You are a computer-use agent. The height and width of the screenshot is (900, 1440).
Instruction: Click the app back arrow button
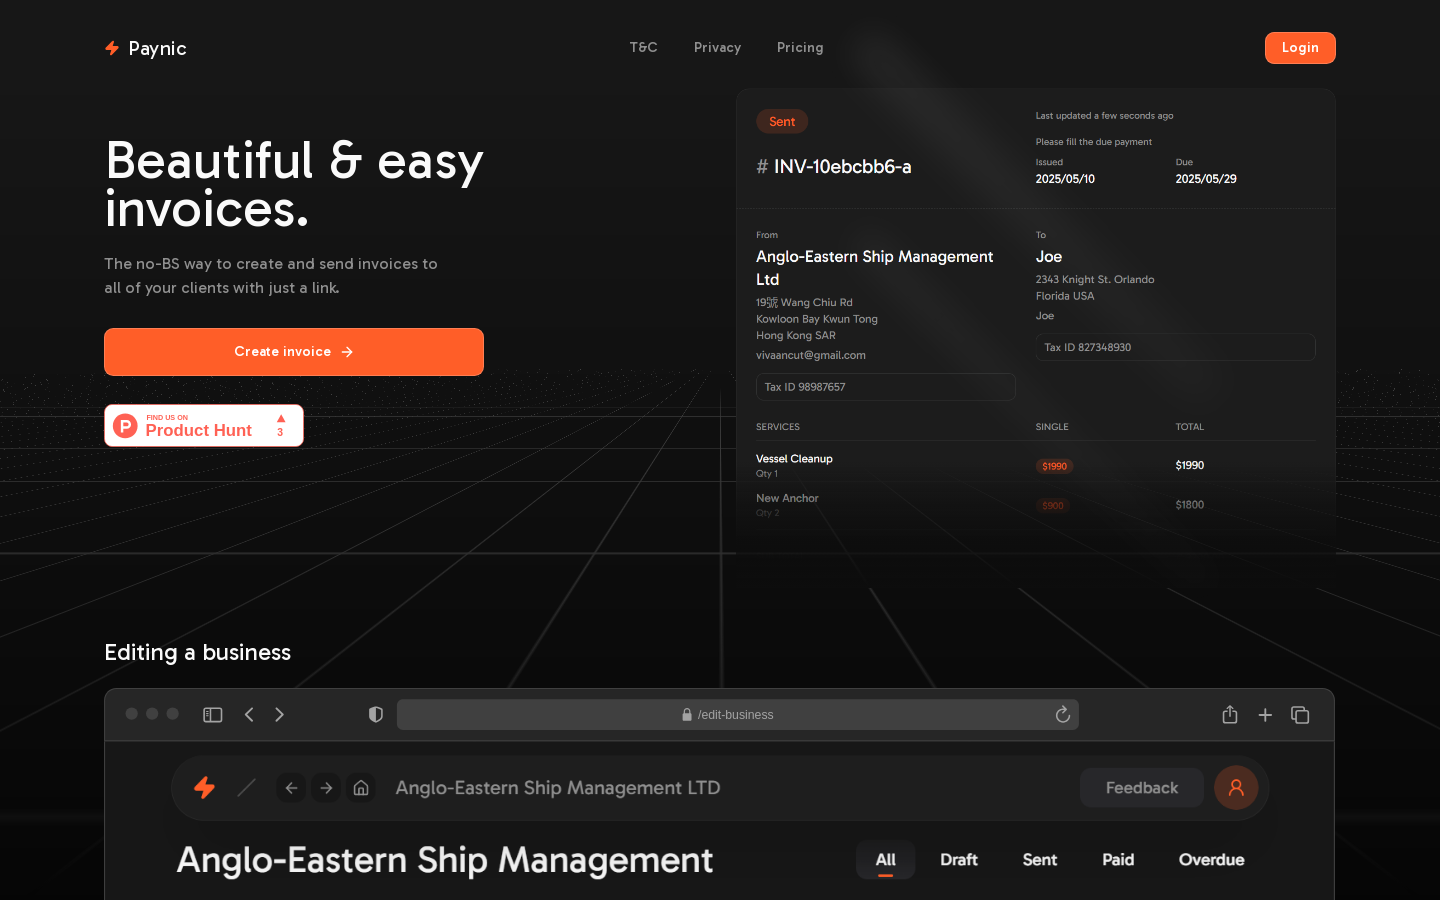click(291, 788)
